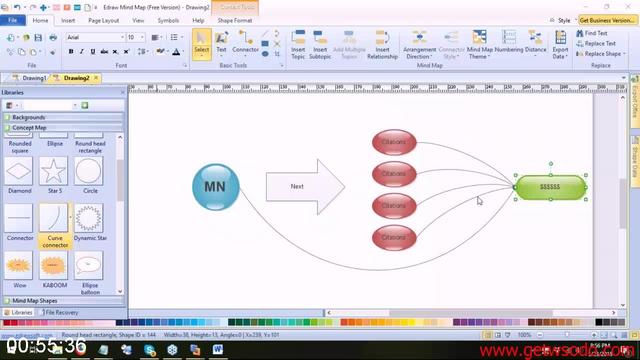640x360 pixels.
Task: Switch to the Page Layout tab
Action: pyautogui.click(x=103, y=20)
